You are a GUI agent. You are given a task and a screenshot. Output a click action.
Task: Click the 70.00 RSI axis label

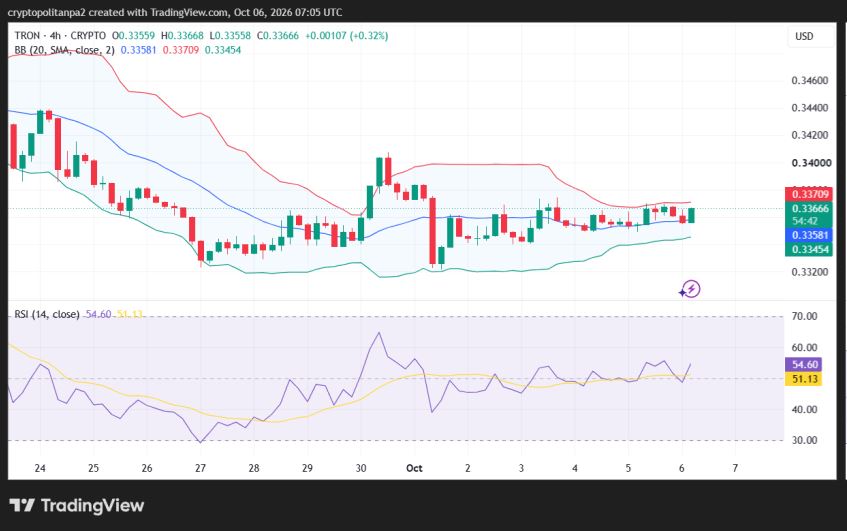804,317
